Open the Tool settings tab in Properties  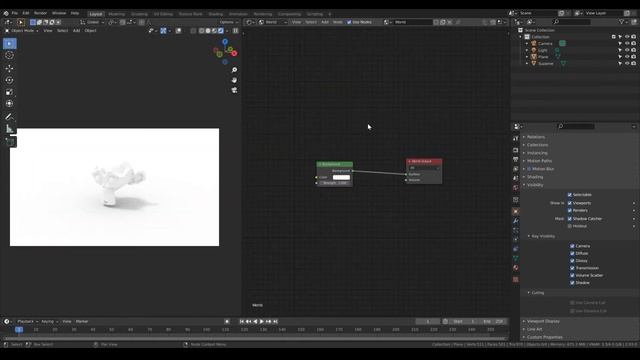point(516,139)
